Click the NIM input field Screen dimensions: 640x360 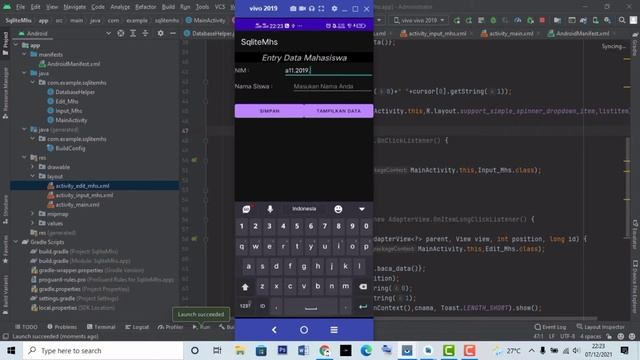(328, 71)
